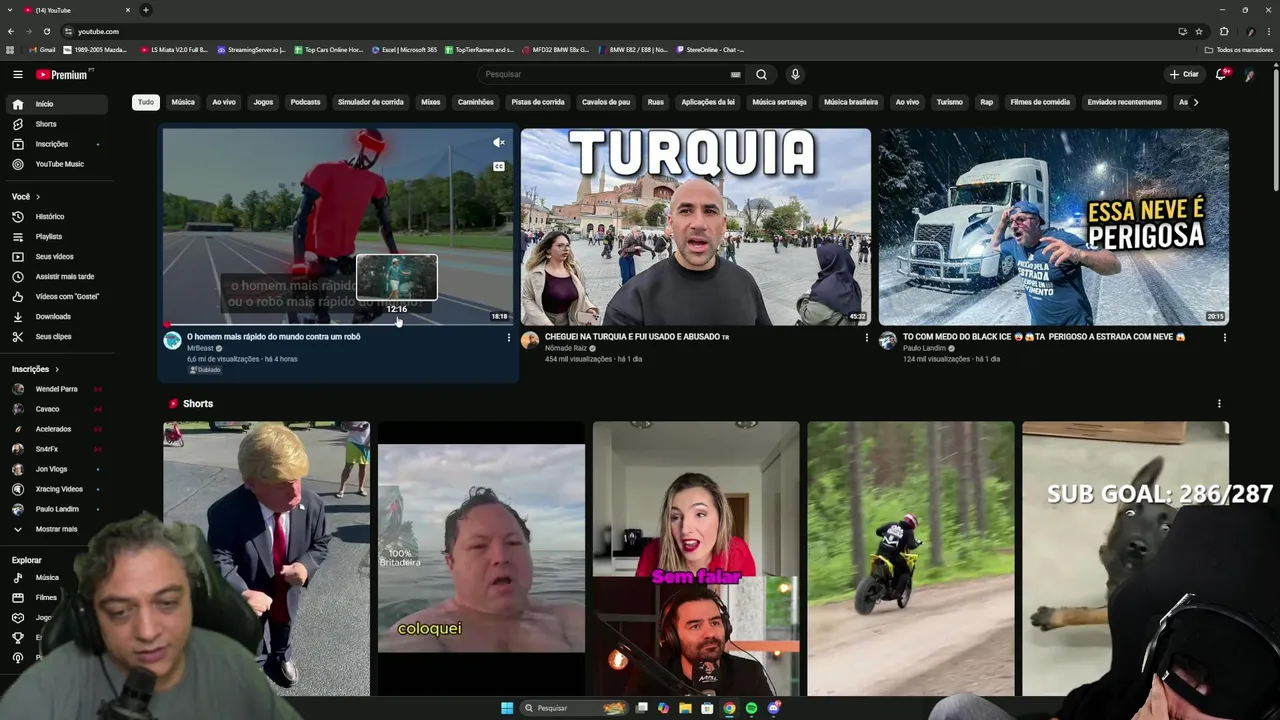Open Downloads in the sidebar
1280x720 pixels.
57,316
